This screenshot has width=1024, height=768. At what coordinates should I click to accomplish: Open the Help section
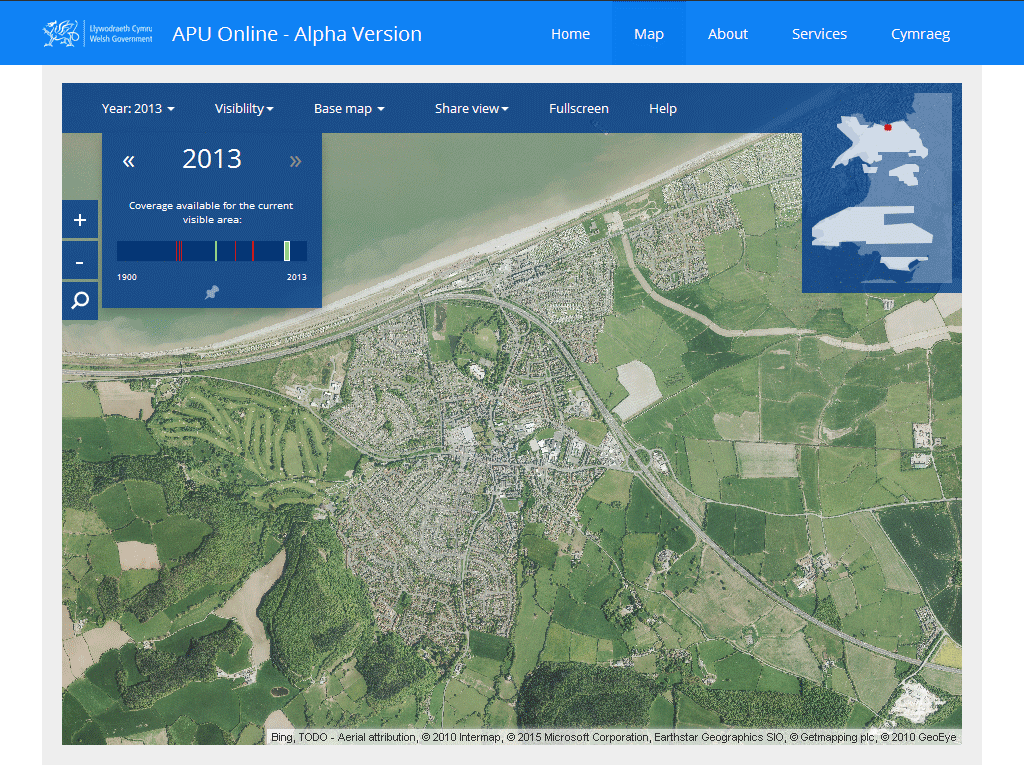tap(662, 108)
